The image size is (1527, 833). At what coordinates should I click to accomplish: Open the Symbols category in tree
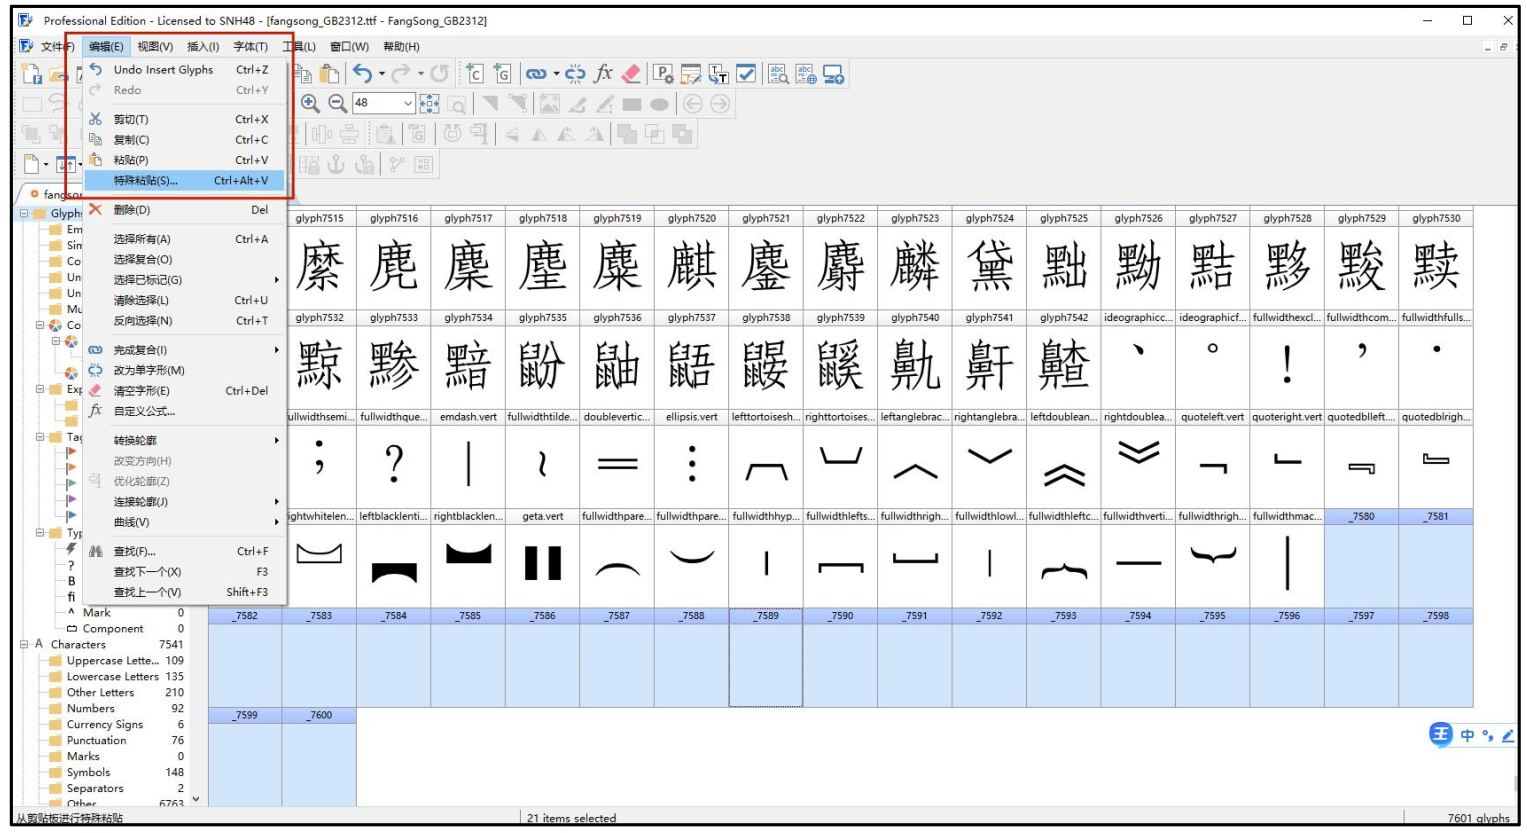pos(88,773)
